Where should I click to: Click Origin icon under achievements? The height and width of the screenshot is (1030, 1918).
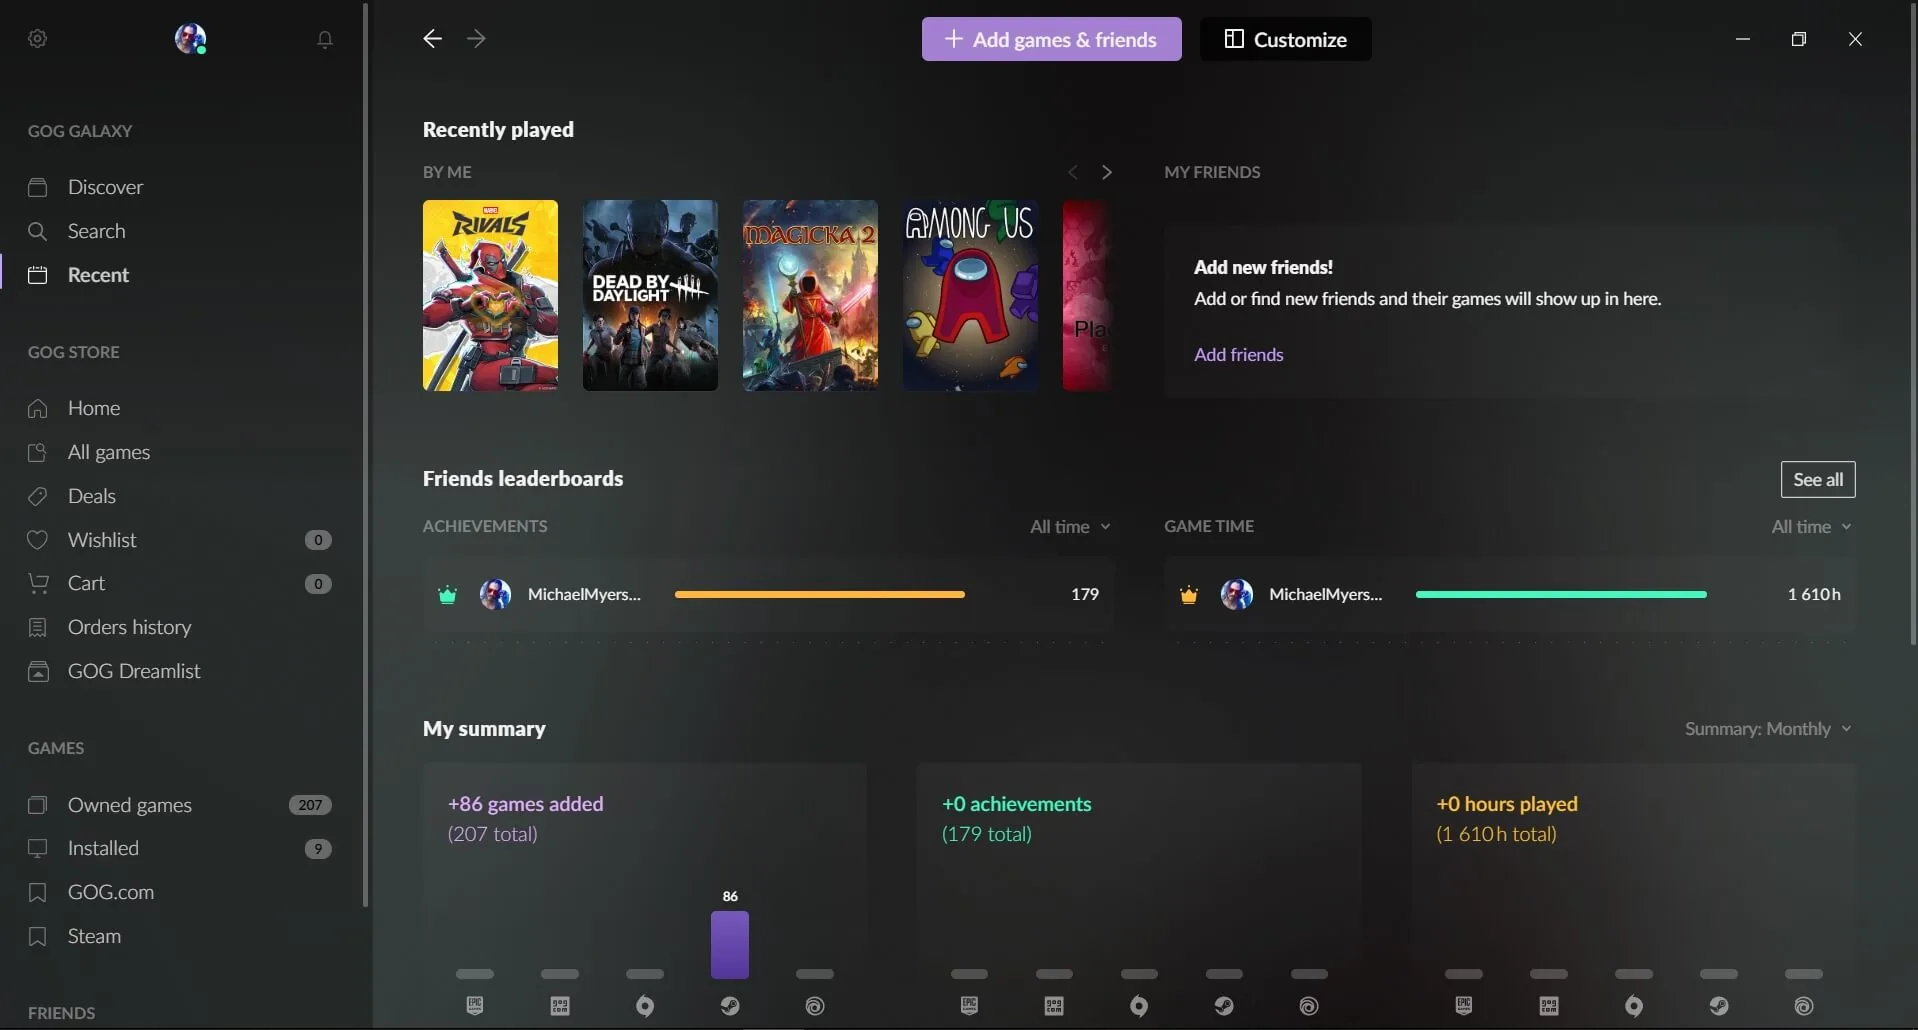[x=1139, y=1006]
